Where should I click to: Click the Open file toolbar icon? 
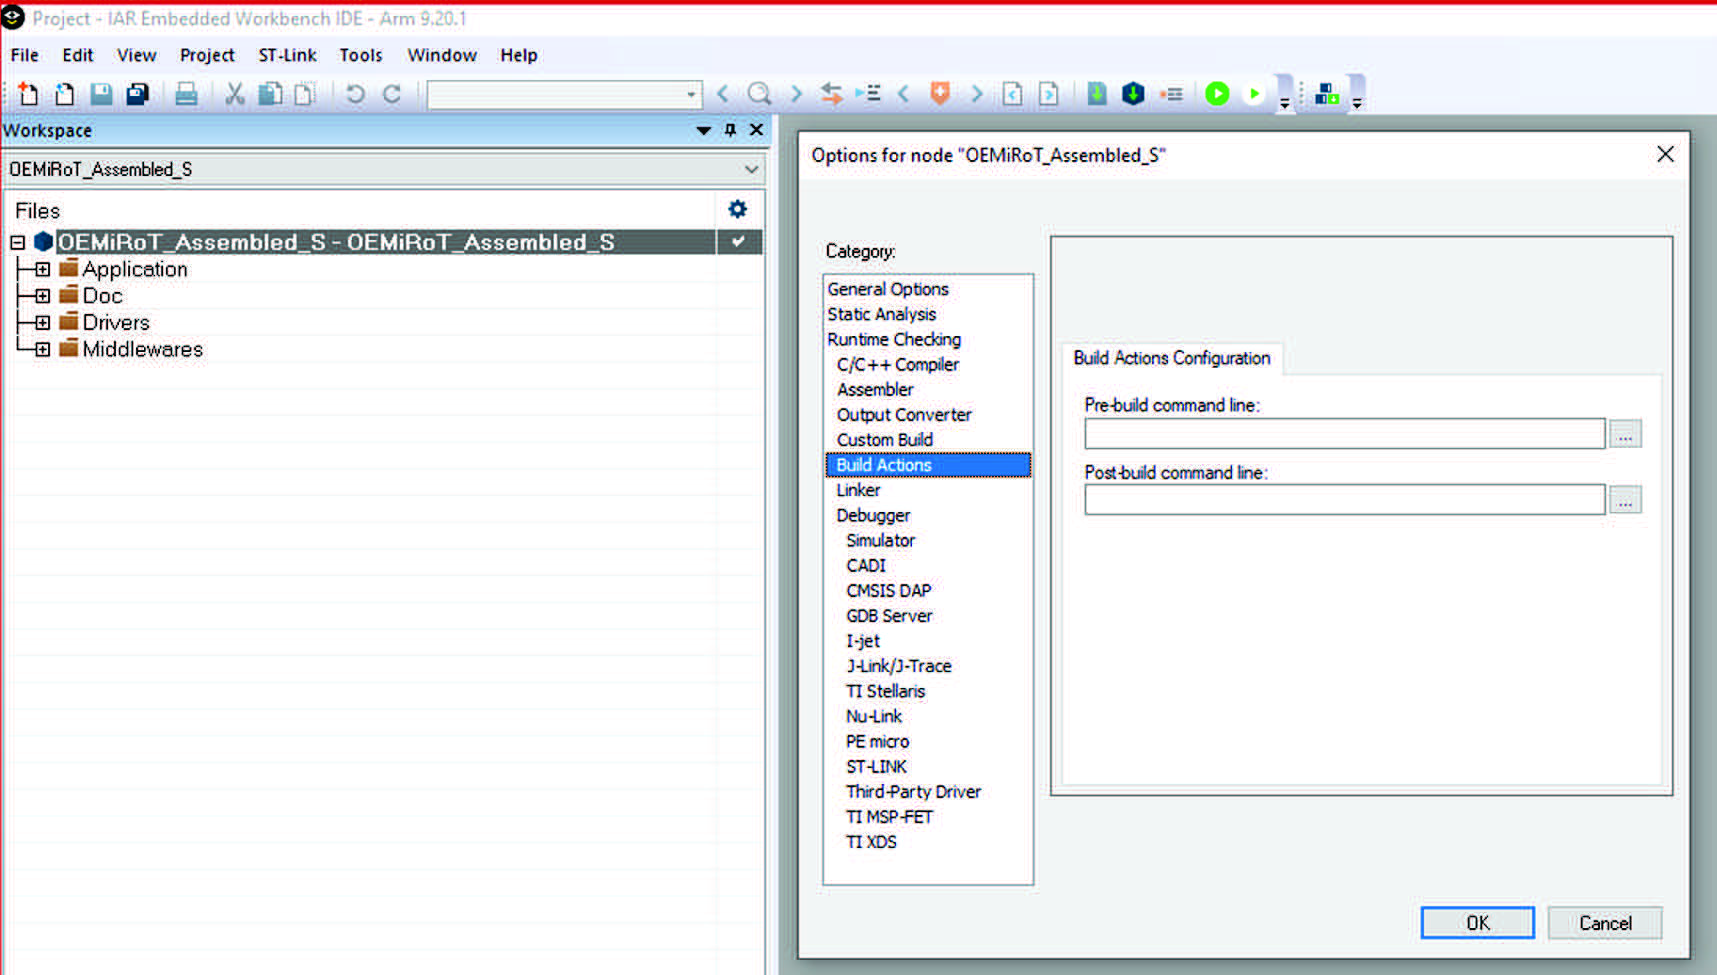65,94
